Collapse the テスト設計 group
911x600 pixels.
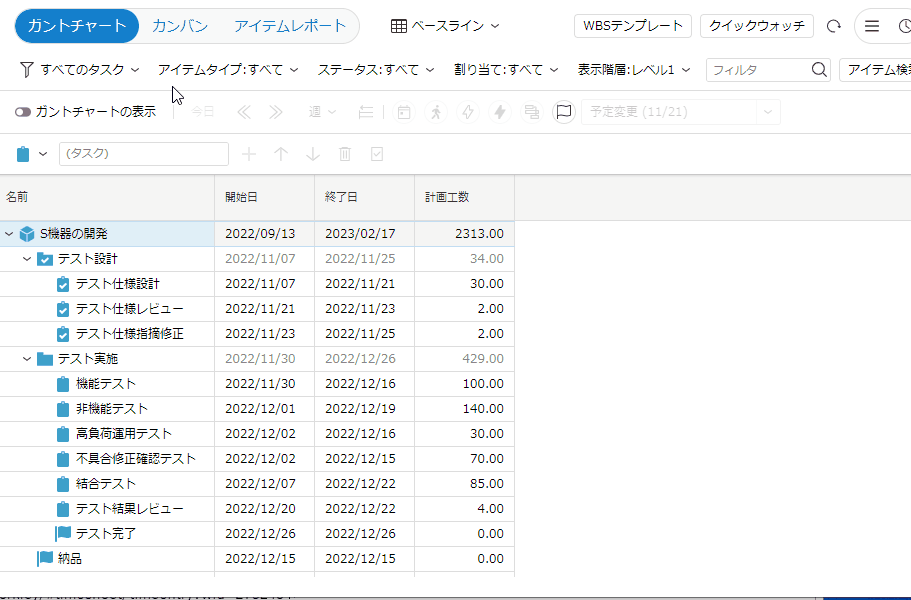[27, 259]
